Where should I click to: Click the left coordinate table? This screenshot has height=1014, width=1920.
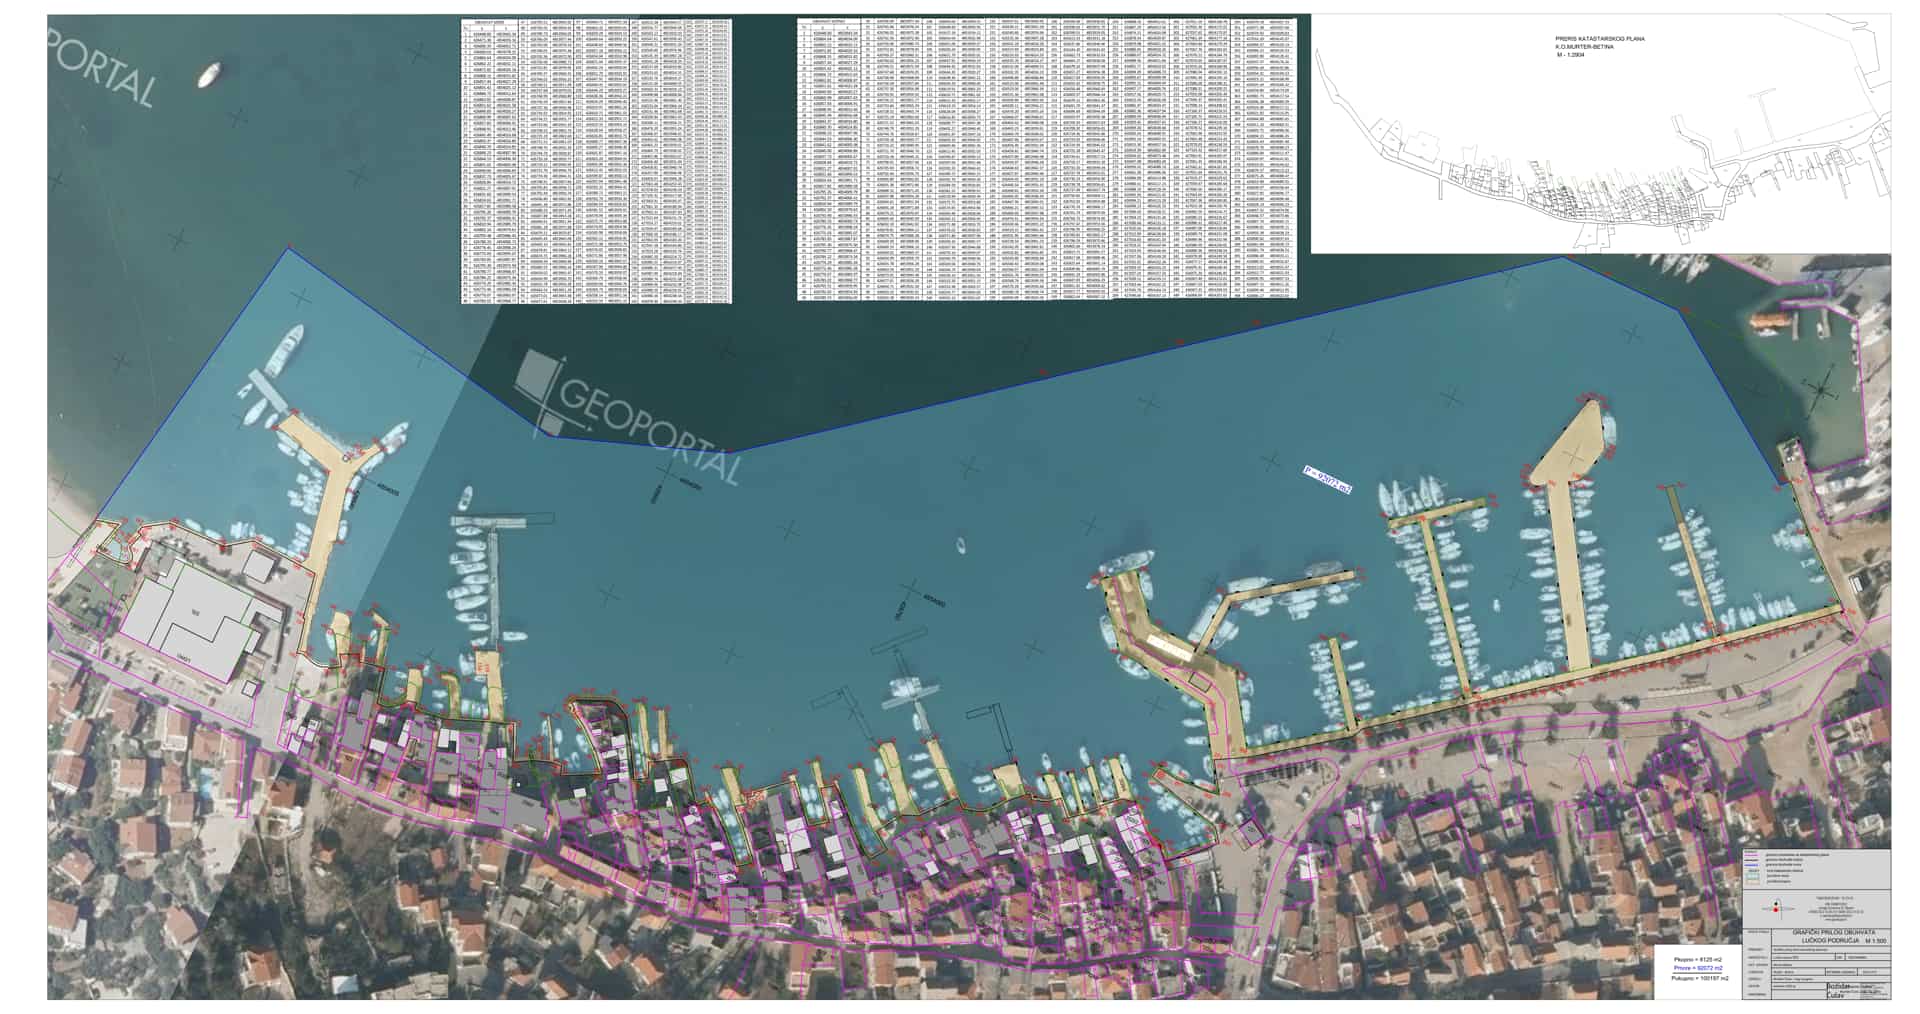[x=596, y=161]
